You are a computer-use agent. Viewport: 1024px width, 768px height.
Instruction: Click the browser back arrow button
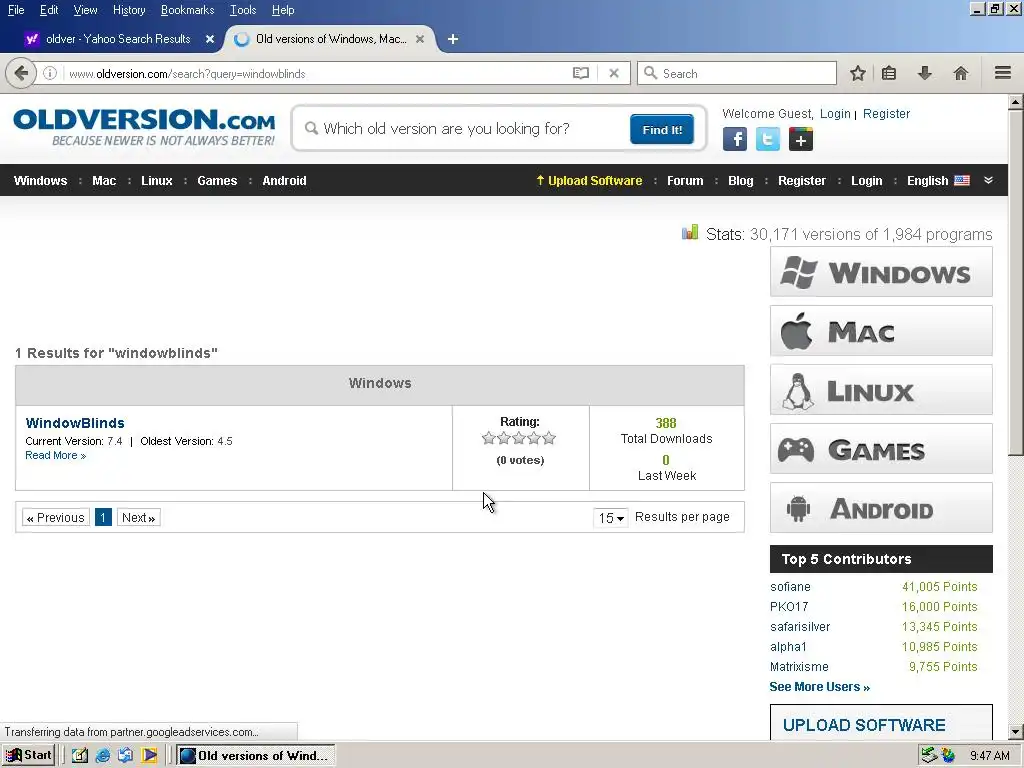tap(20, 73)
